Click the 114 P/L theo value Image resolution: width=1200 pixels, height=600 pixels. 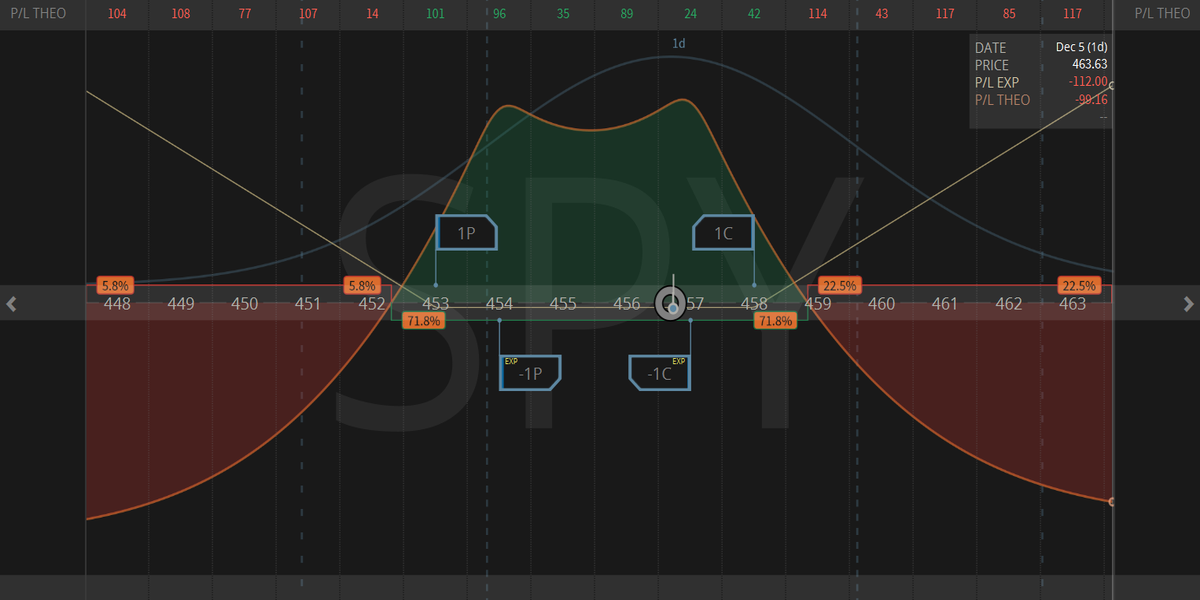[x=818, y=15]
